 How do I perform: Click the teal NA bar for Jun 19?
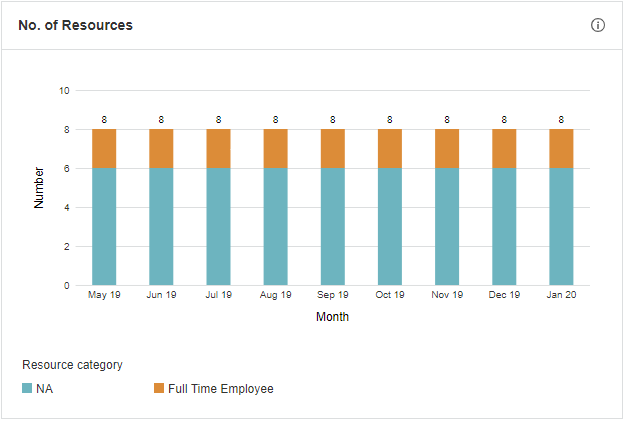pos(161,226)
